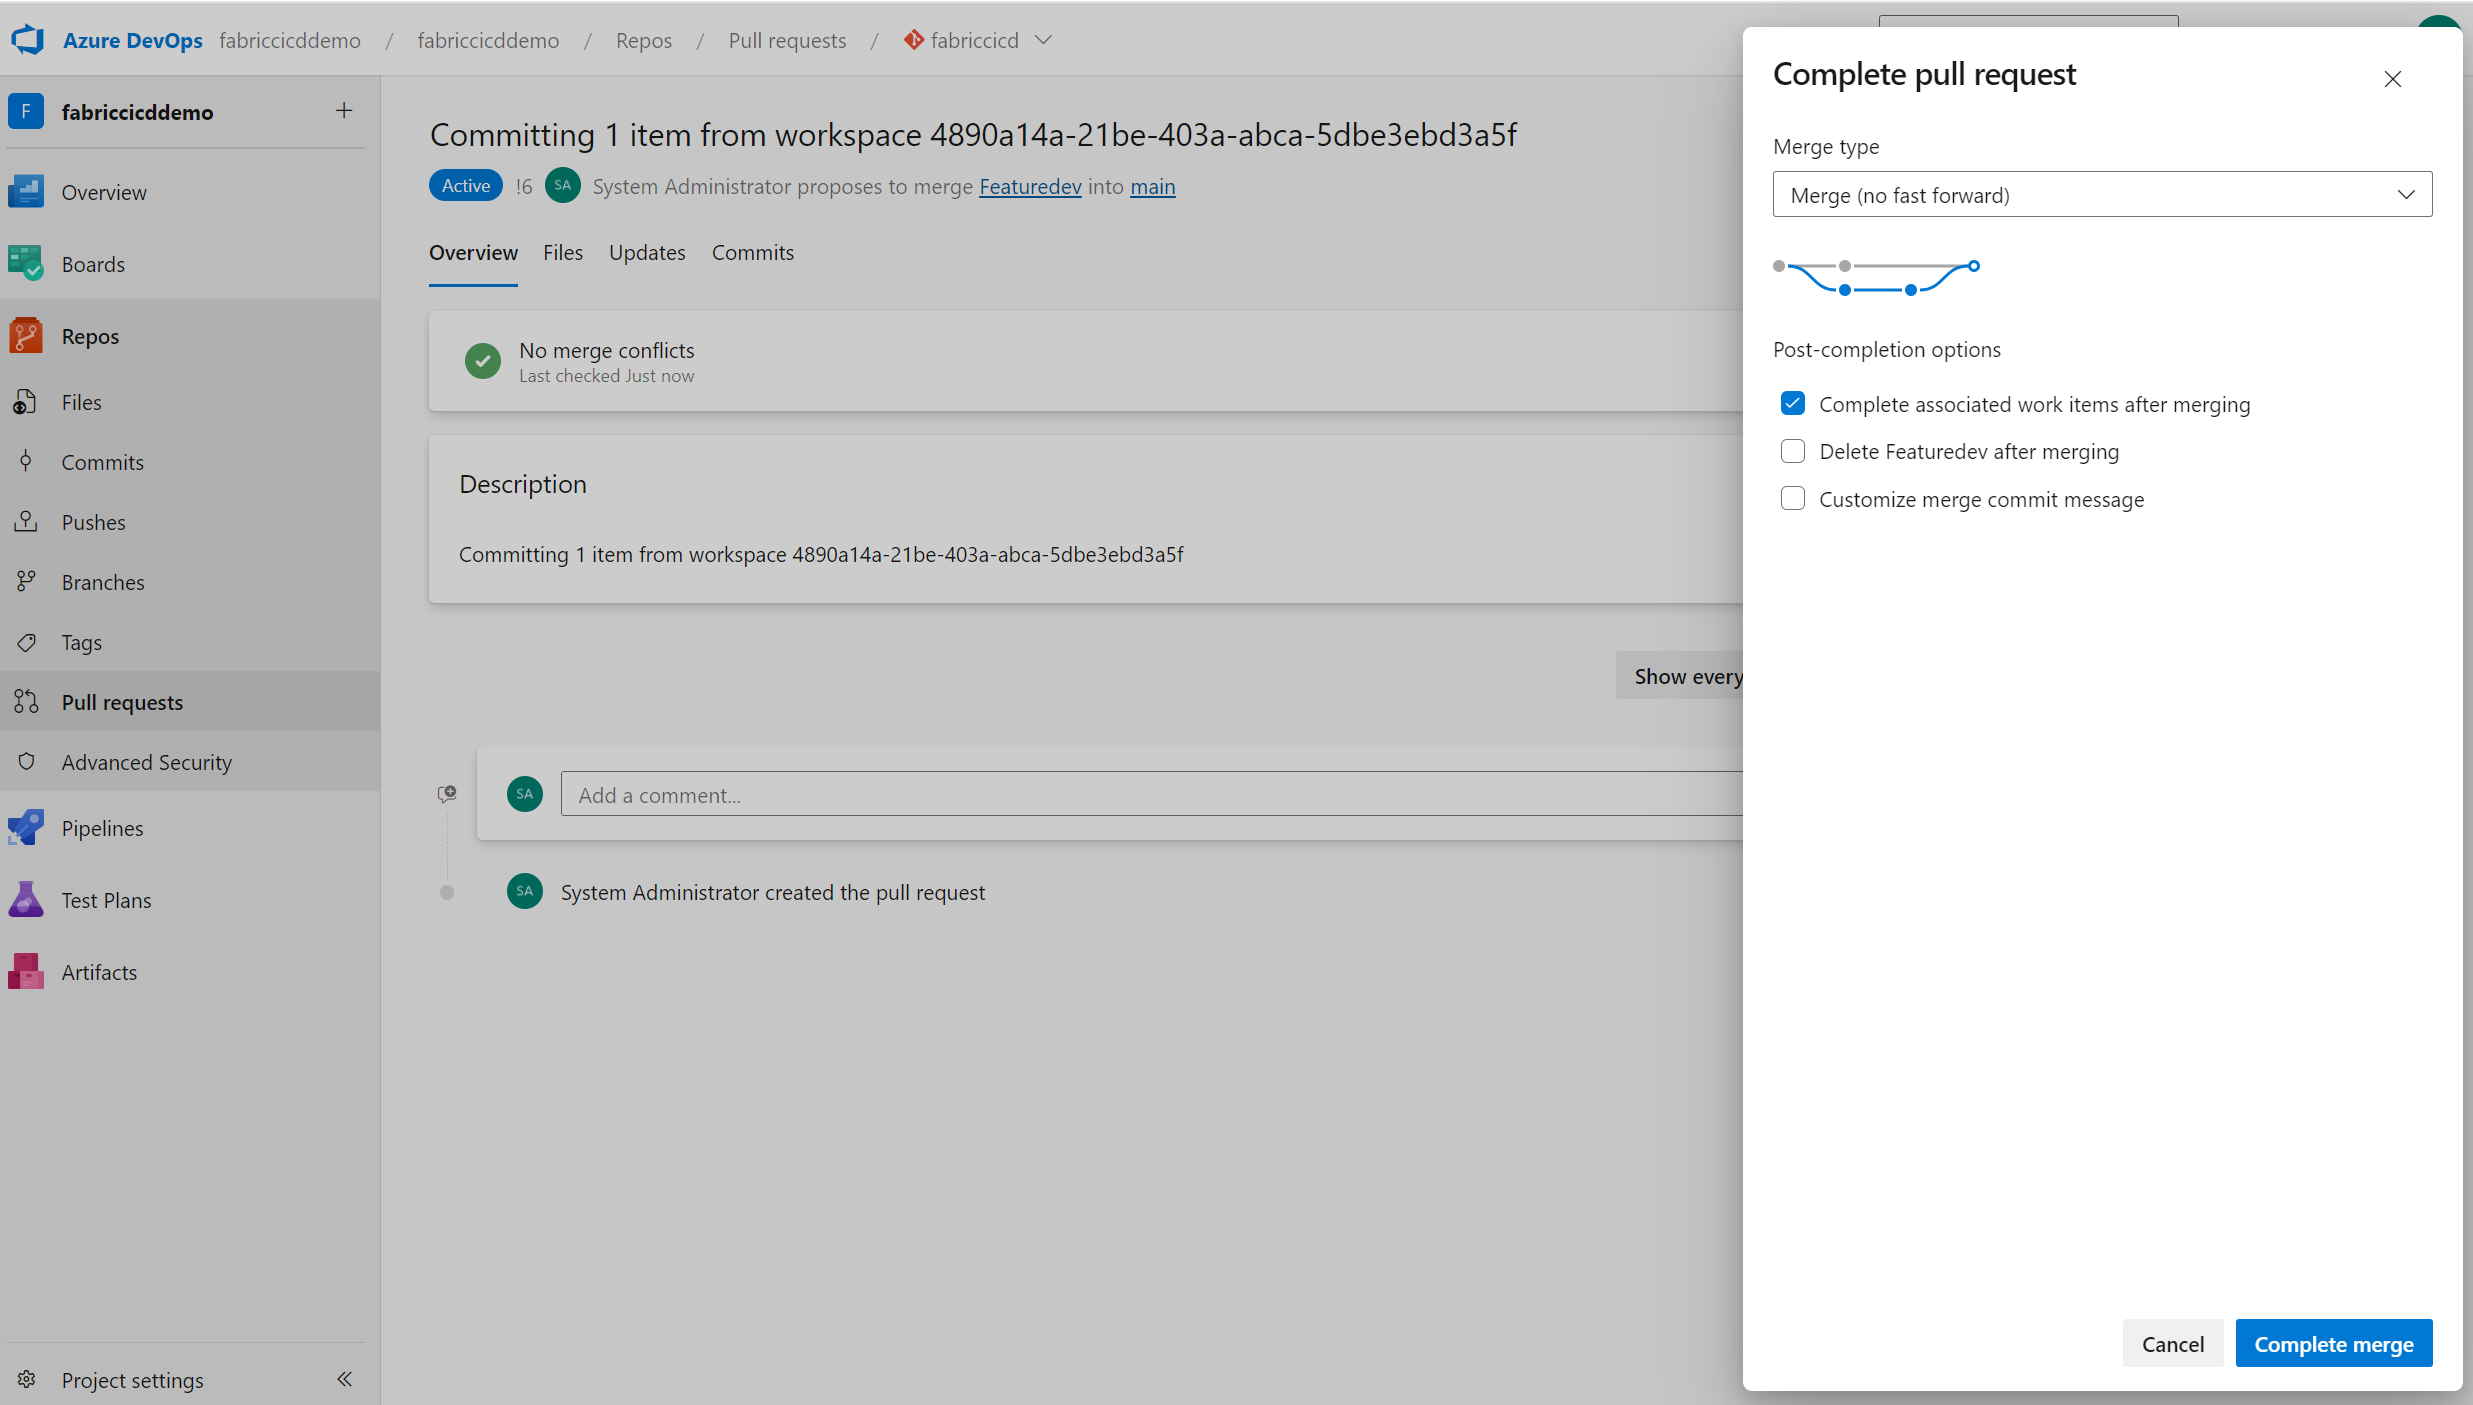This screenshot has width=2473, height=1405.
Task: Click SA avatar beside created the pull request
Action: [525, 892]
